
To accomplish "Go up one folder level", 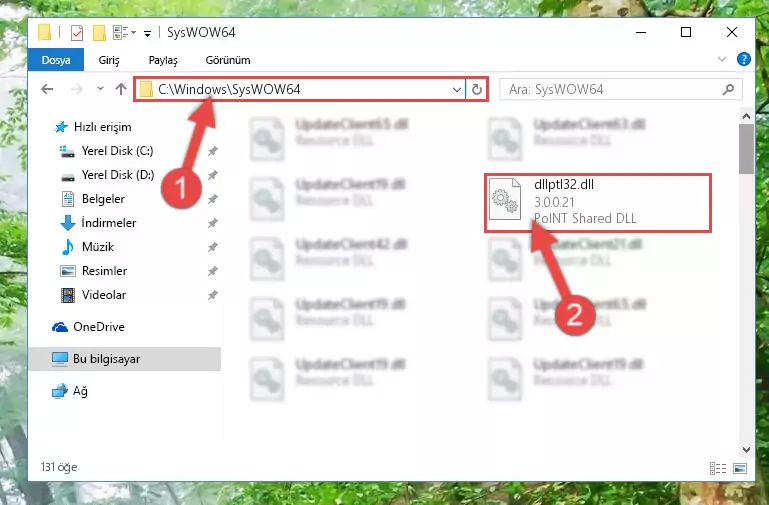I will tap(121, 89).
